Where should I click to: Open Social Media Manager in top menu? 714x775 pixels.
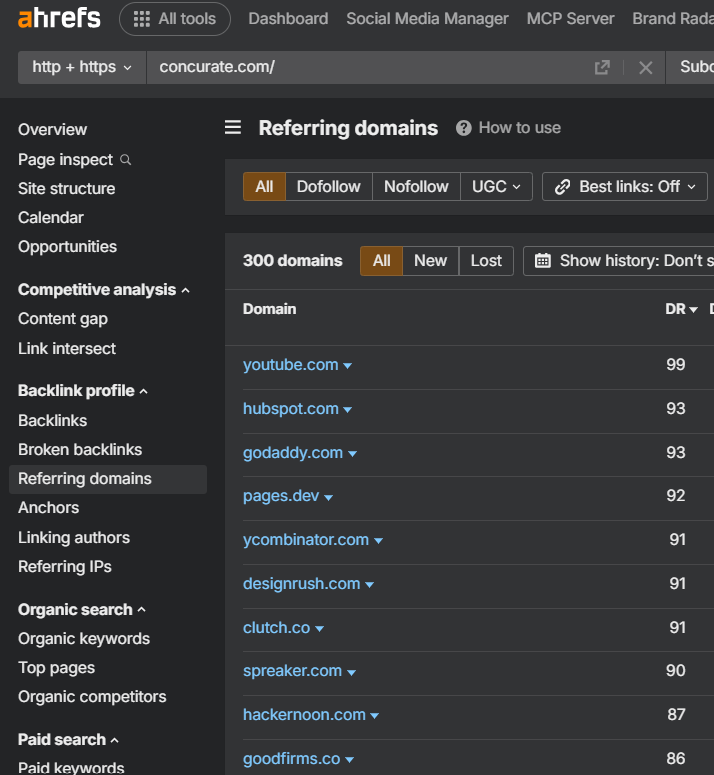point(427,19)
